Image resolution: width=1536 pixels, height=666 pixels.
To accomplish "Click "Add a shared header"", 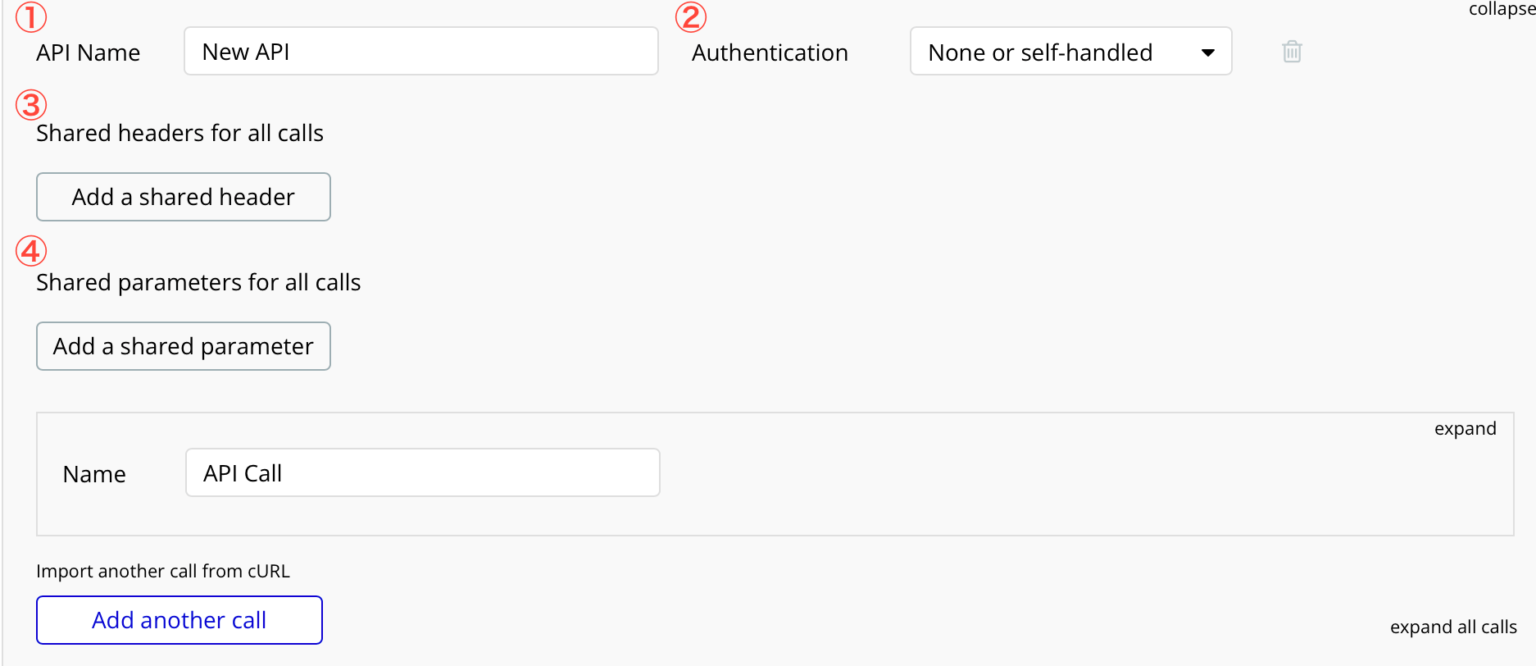I will tap(183, 197).
